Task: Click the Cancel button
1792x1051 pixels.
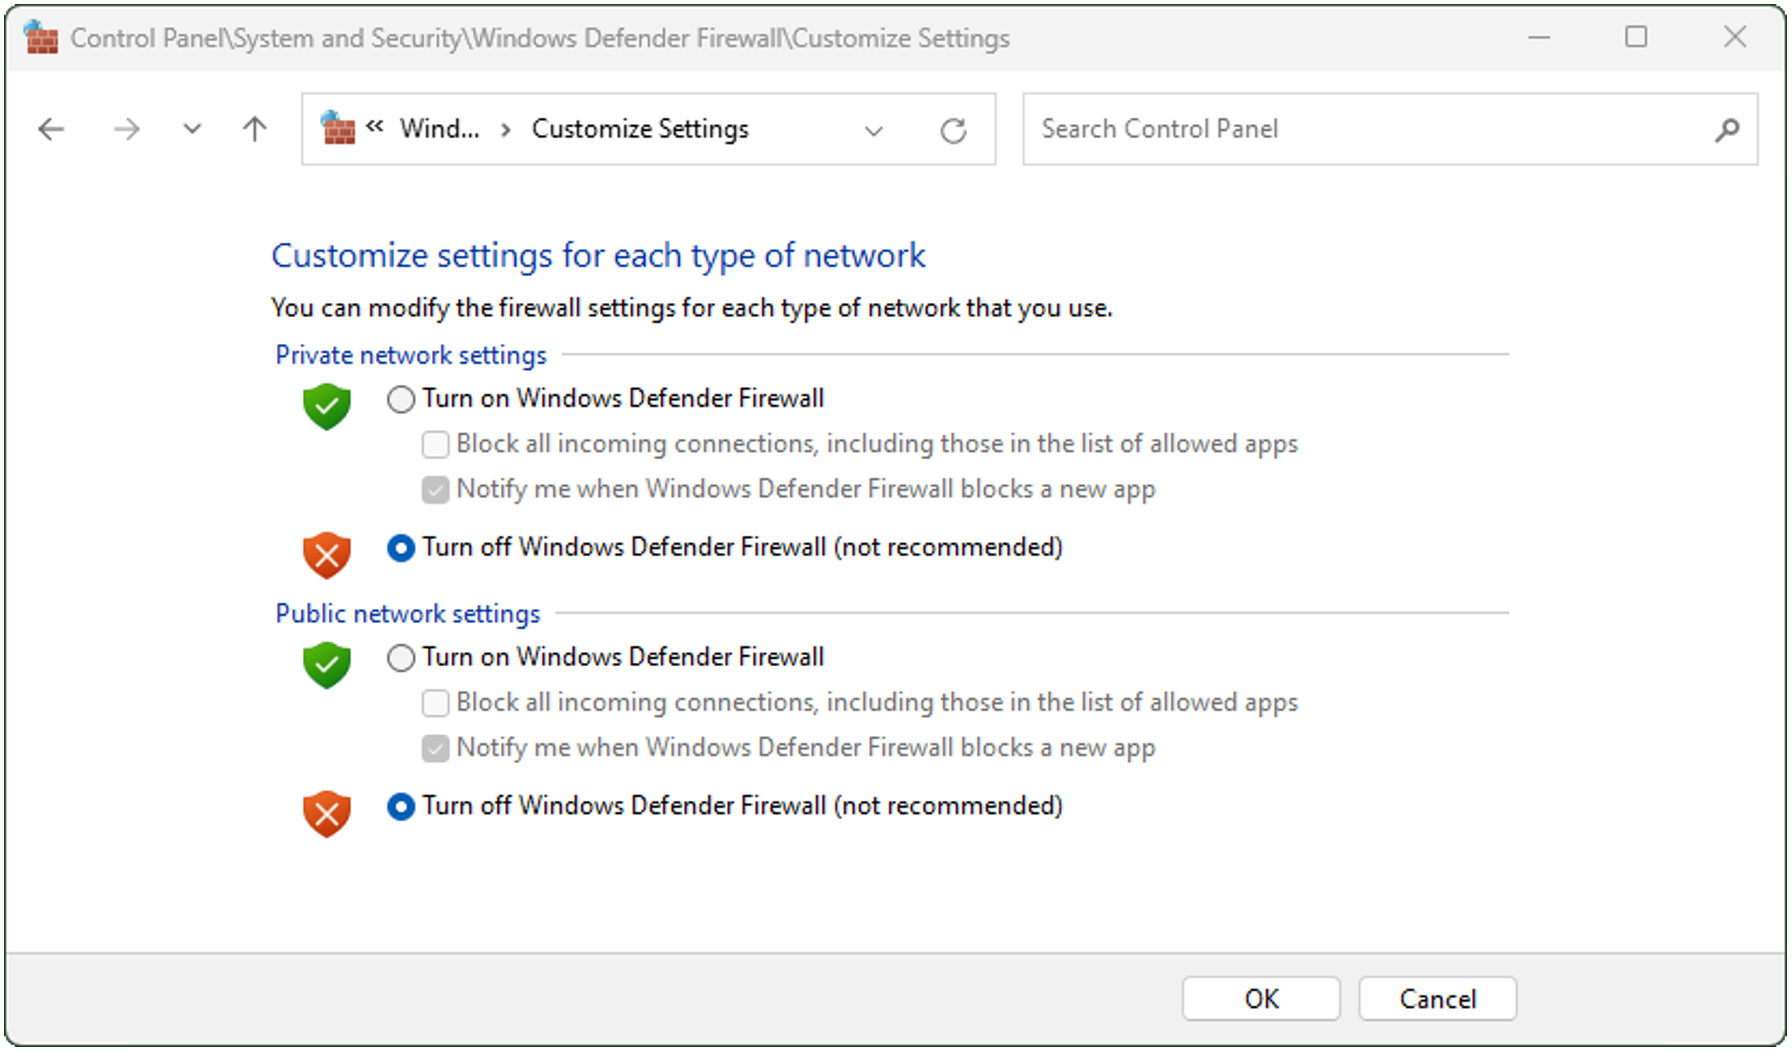Action: tap(1437, 998)
